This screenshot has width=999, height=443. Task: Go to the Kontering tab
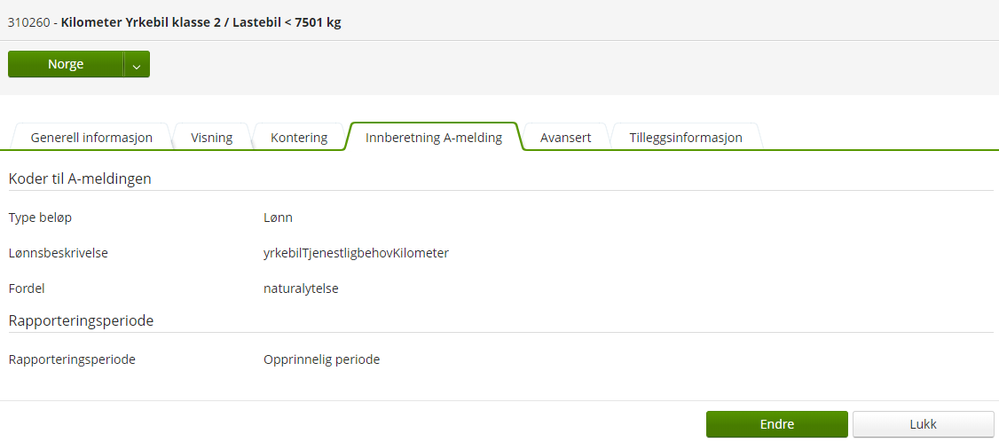[x=299, y=137]
